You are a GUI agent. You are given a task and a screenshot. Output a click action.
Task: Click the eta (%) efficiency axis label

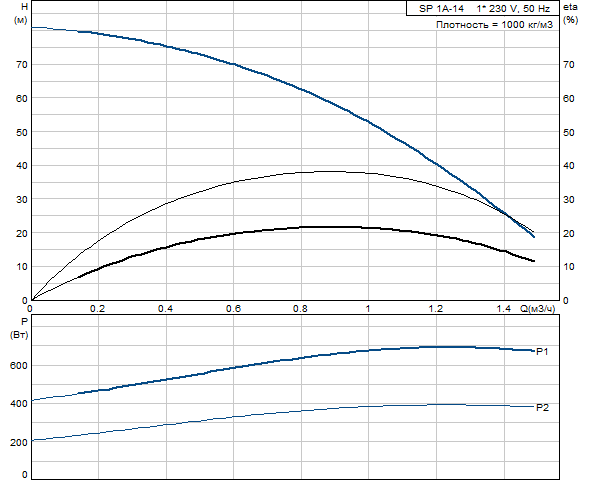click(x=570, y=14)
